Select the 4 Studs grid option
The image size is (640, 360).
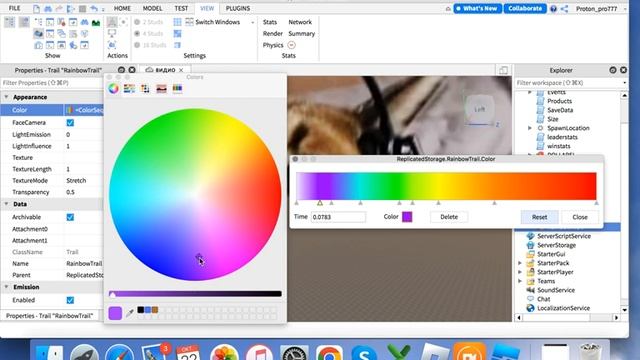coord(149,33)
